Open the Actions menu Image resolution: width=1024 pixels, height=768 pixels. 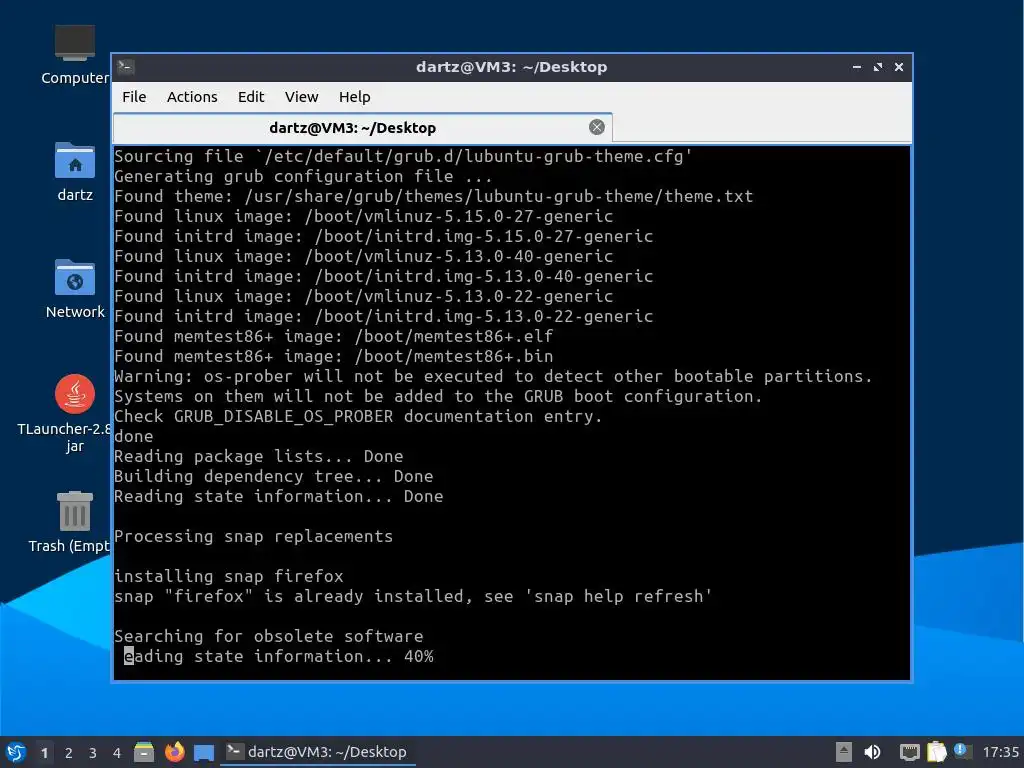click(x=192, y=97)
